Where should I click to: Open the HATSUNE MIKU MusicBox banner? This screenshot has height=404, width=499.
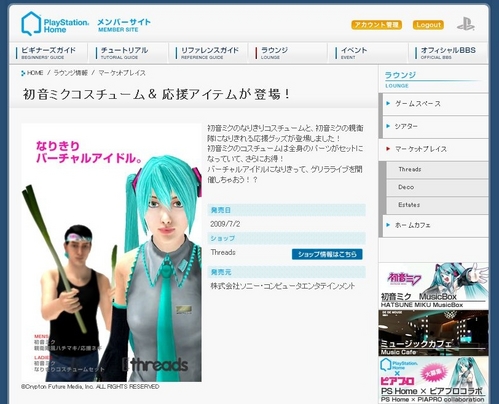click(433, 286)
